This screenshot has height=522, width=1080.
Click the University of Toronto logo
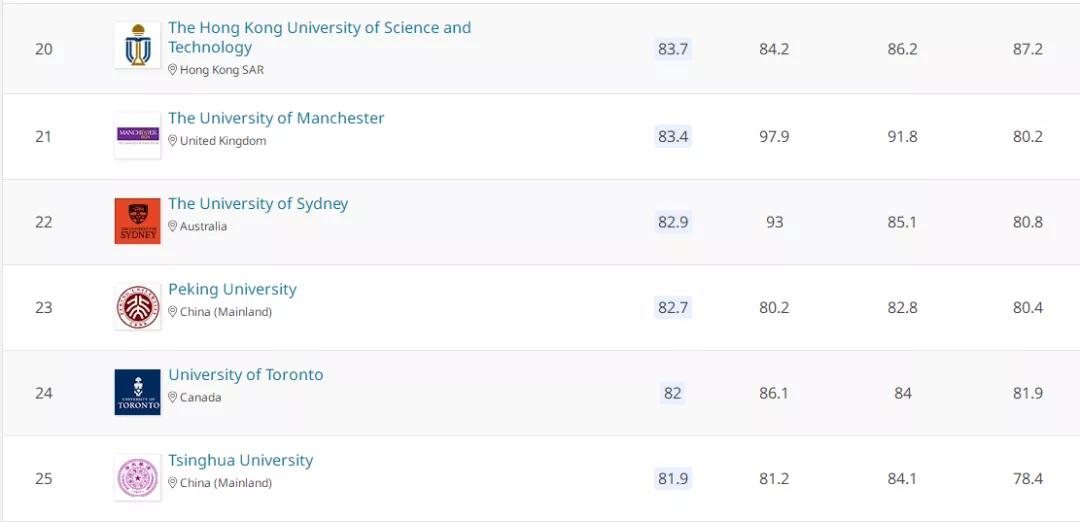coord(137,392)
